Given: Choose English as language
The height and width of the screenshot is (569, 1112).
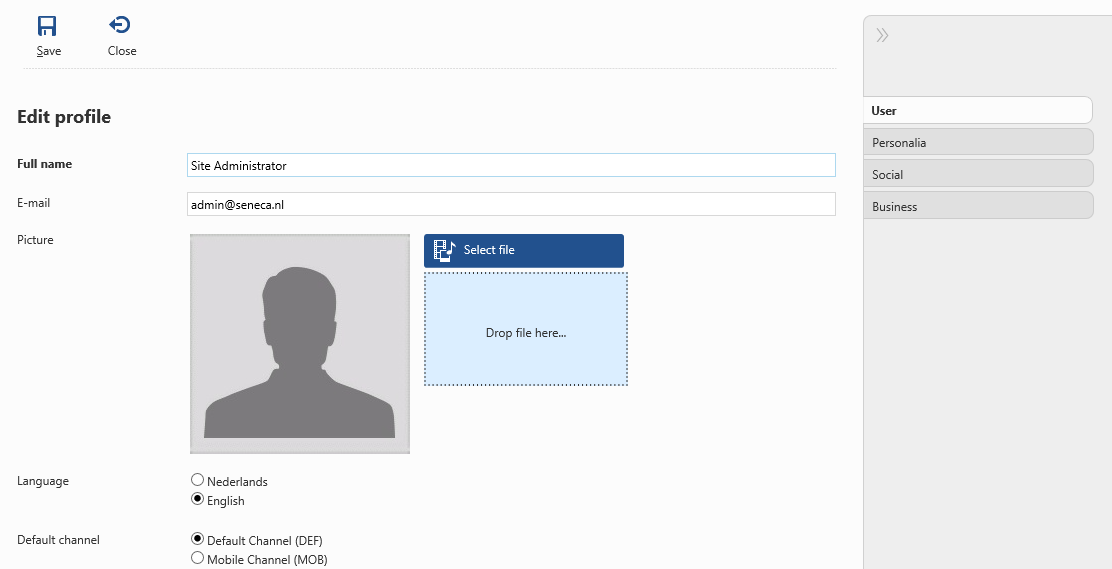Looking at the screenshot, I should point(198,499).
